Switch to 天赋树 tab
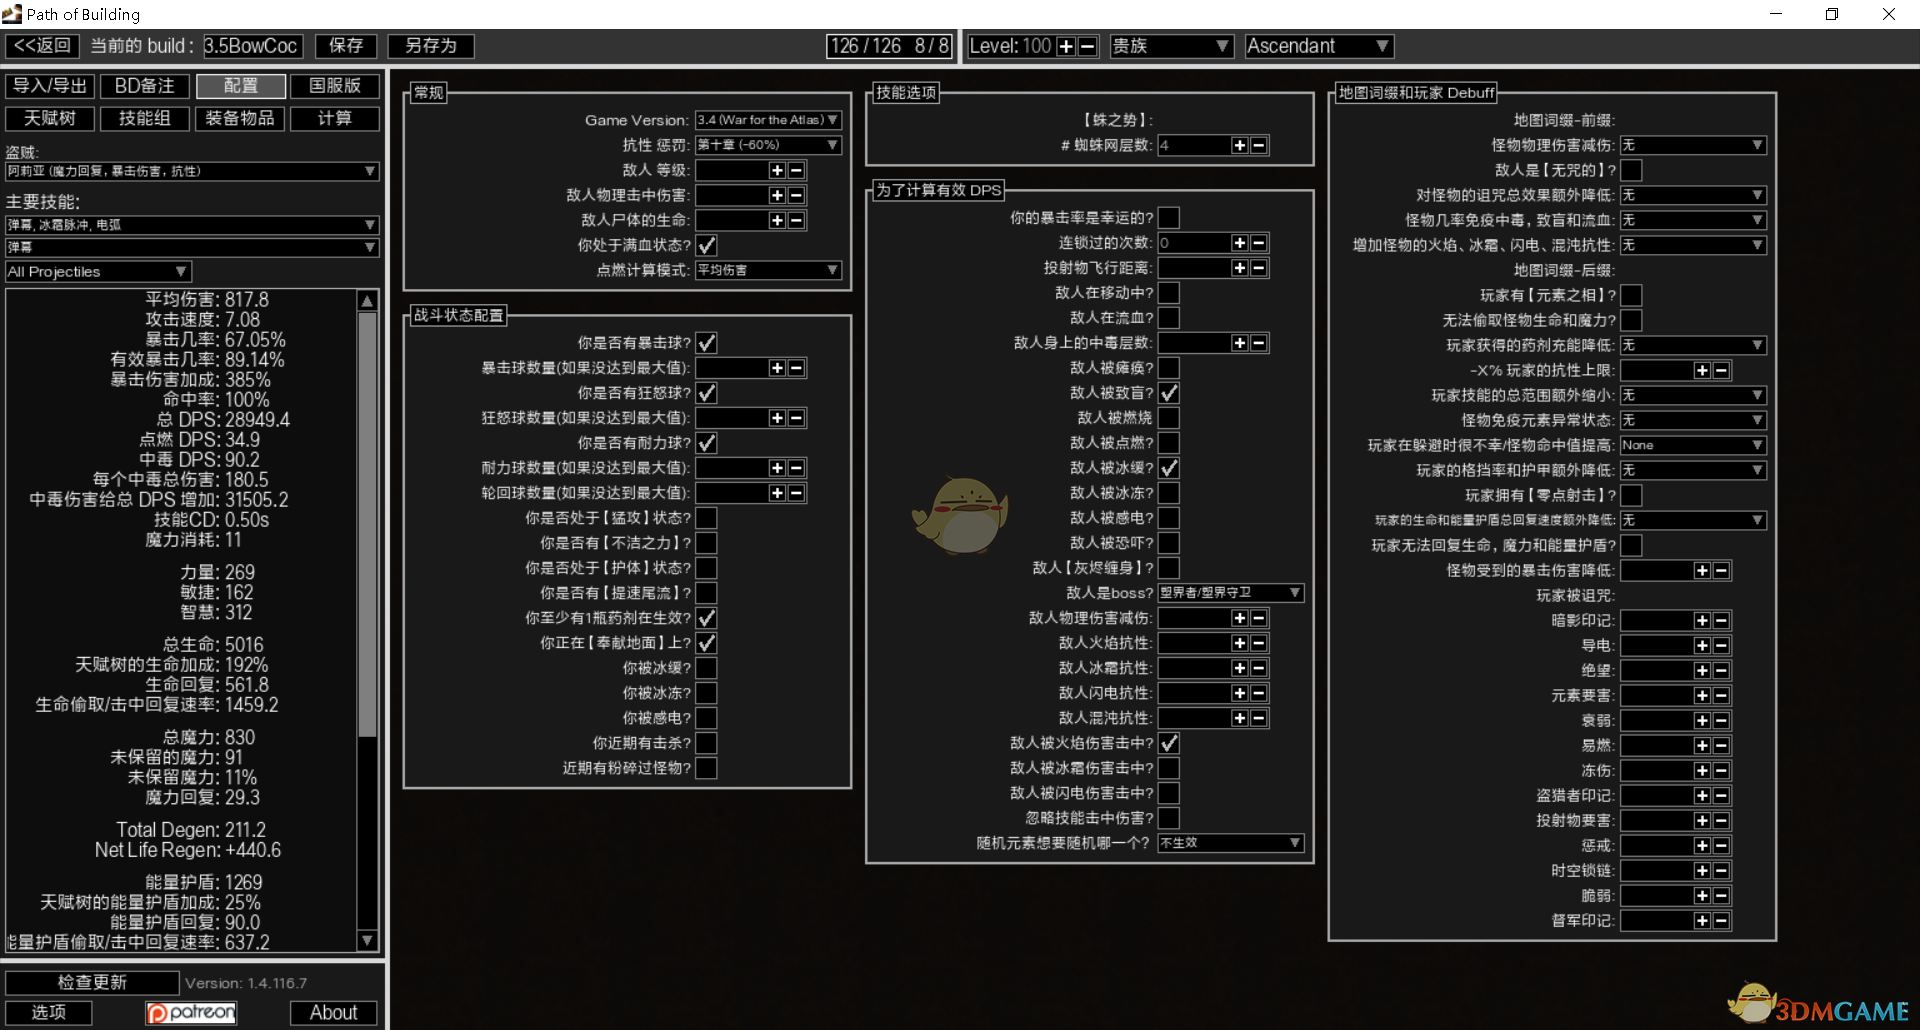1920x1030 pixels. tap(50, 119)
